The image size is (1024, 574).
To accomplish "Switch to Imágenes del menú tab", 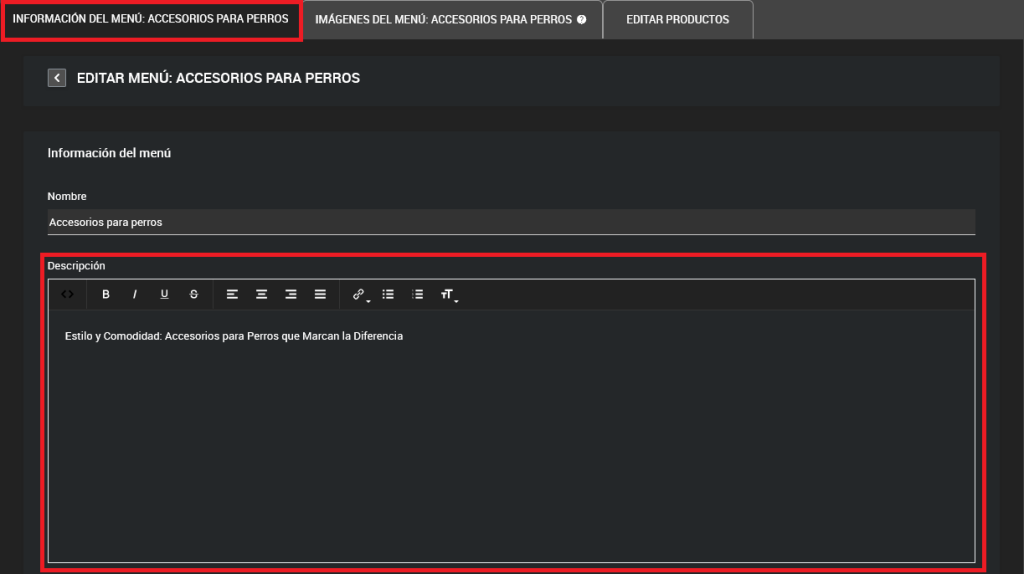I will click(x=443, y=20).
